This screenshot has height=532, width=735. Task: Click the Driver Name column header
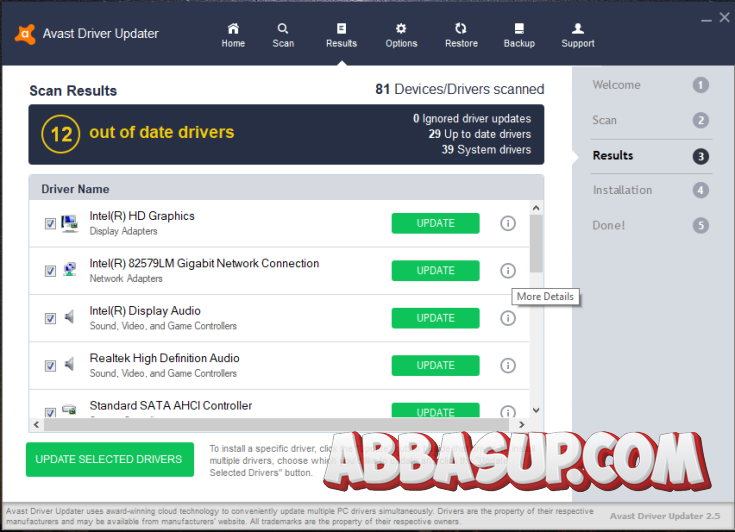[75, 189]
